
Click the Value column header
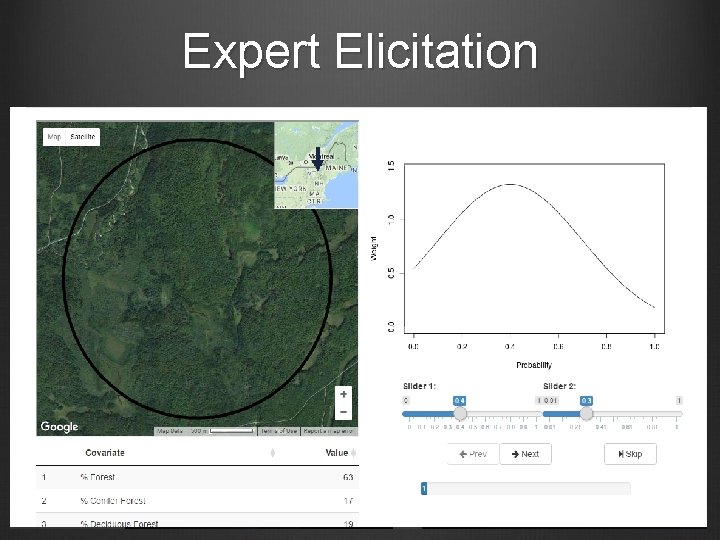coord(337,453)
